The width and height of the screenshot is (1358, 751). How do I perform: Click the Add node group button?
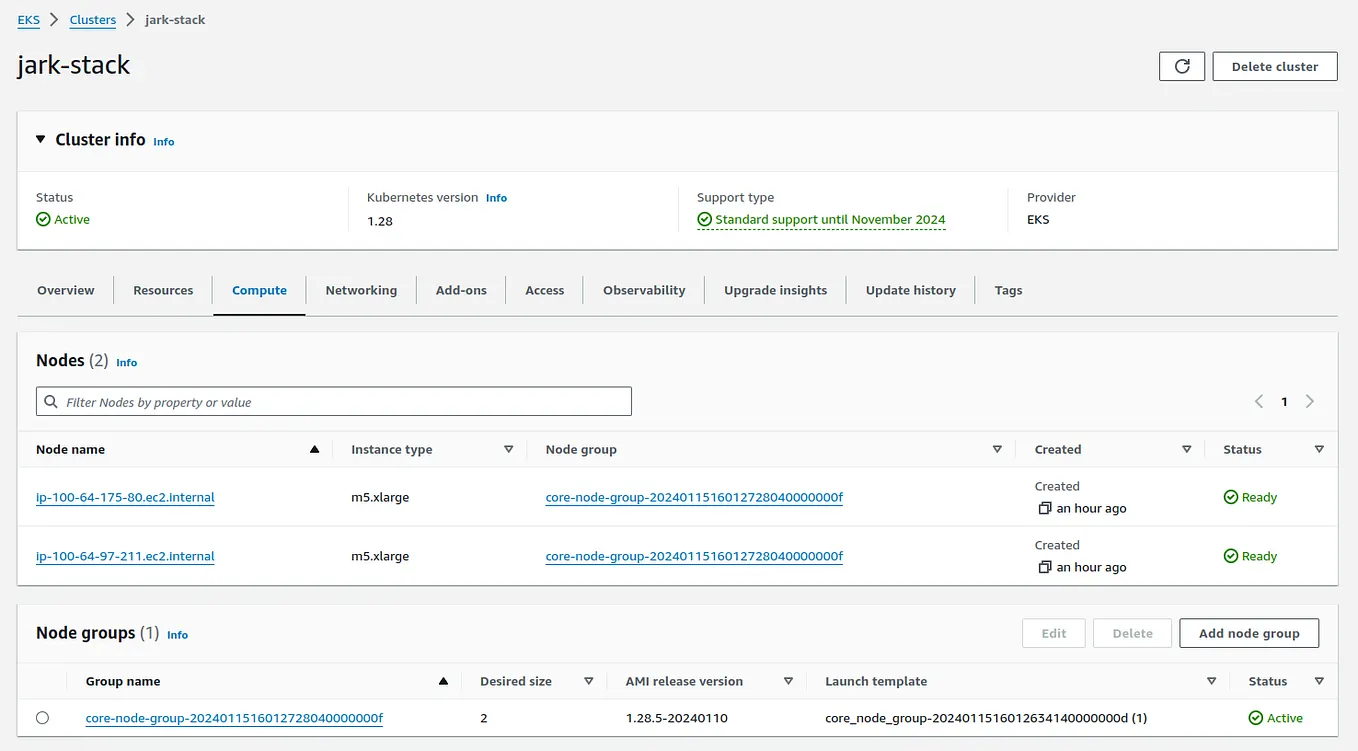1249,633
